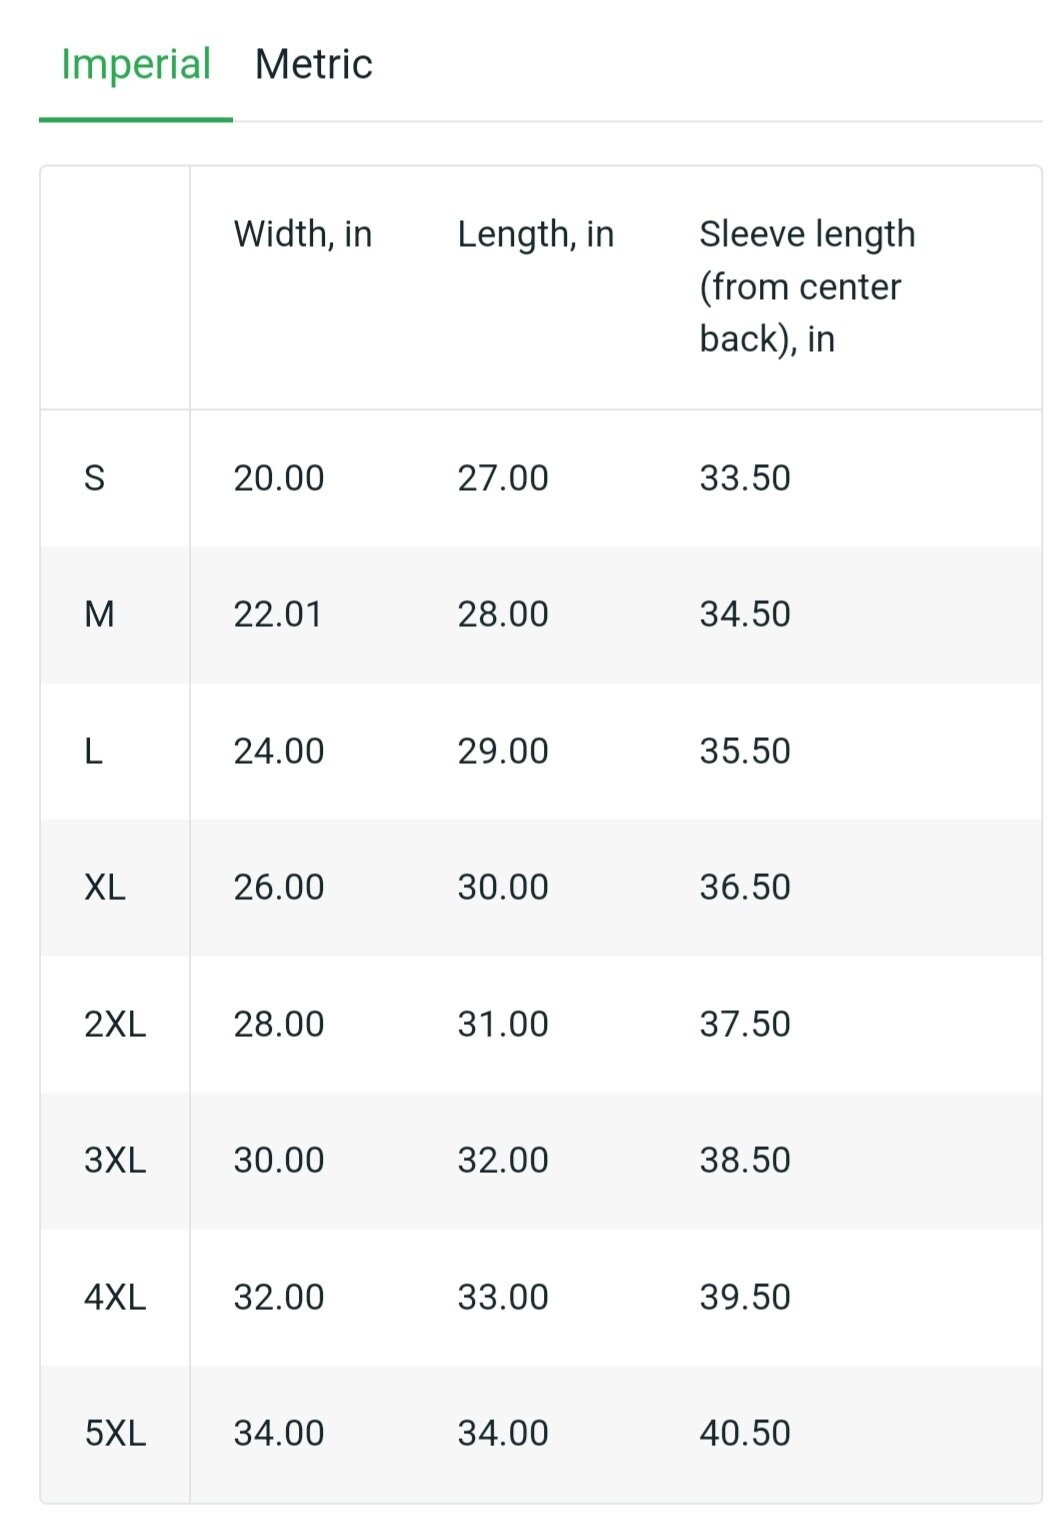Select the 3XL size row label
Viewport: 1054px width, 1522px height.
(115, 1160)
